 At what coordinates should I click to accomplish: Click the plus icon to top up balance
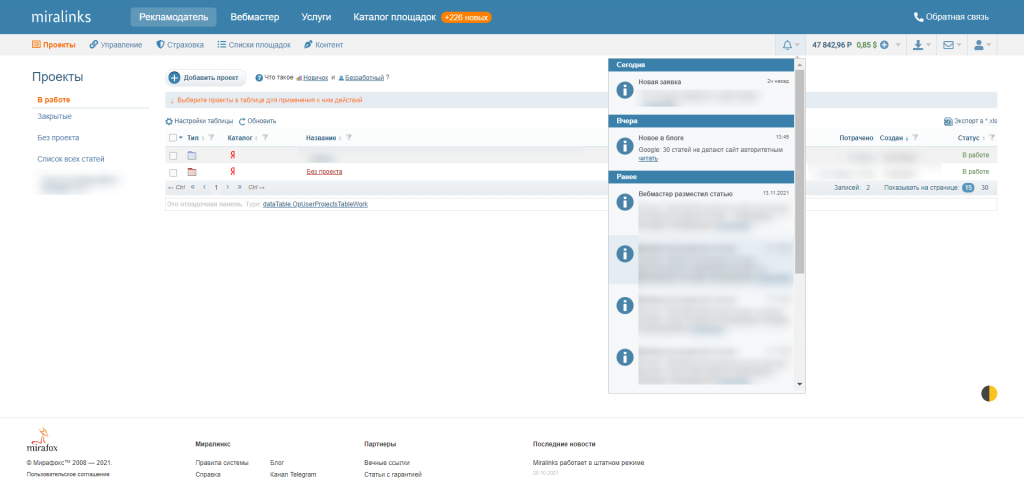pyautogui.click(x=884, y=45)
